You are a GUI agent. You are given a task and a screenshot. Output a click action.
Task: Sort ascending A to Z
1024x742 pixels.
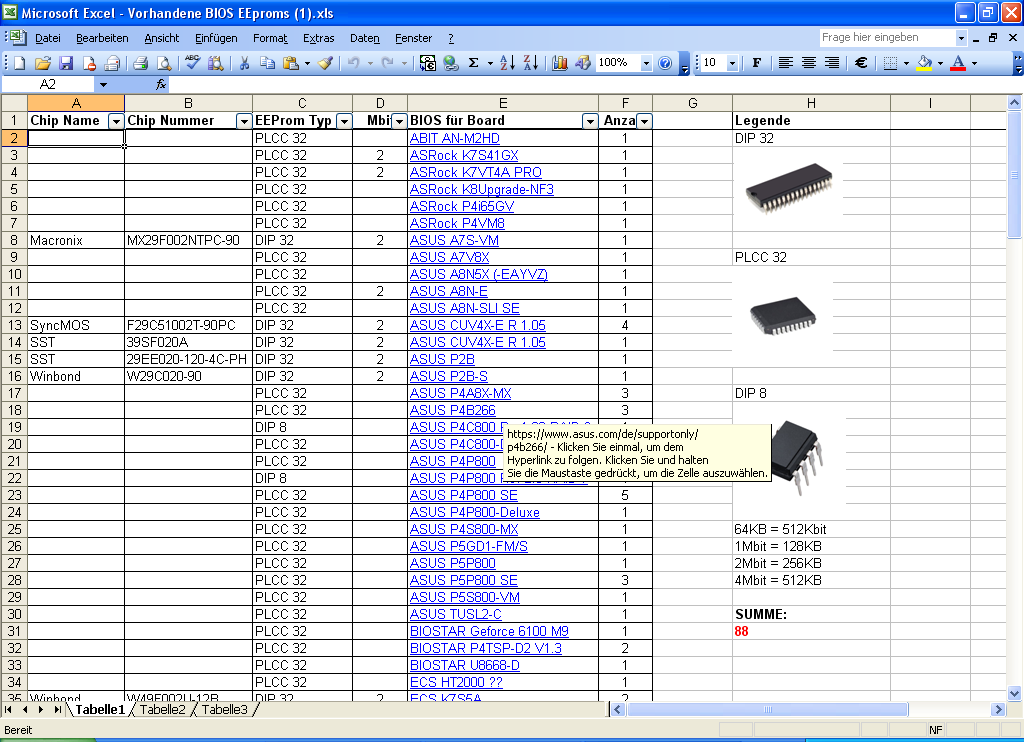[507, 63]
